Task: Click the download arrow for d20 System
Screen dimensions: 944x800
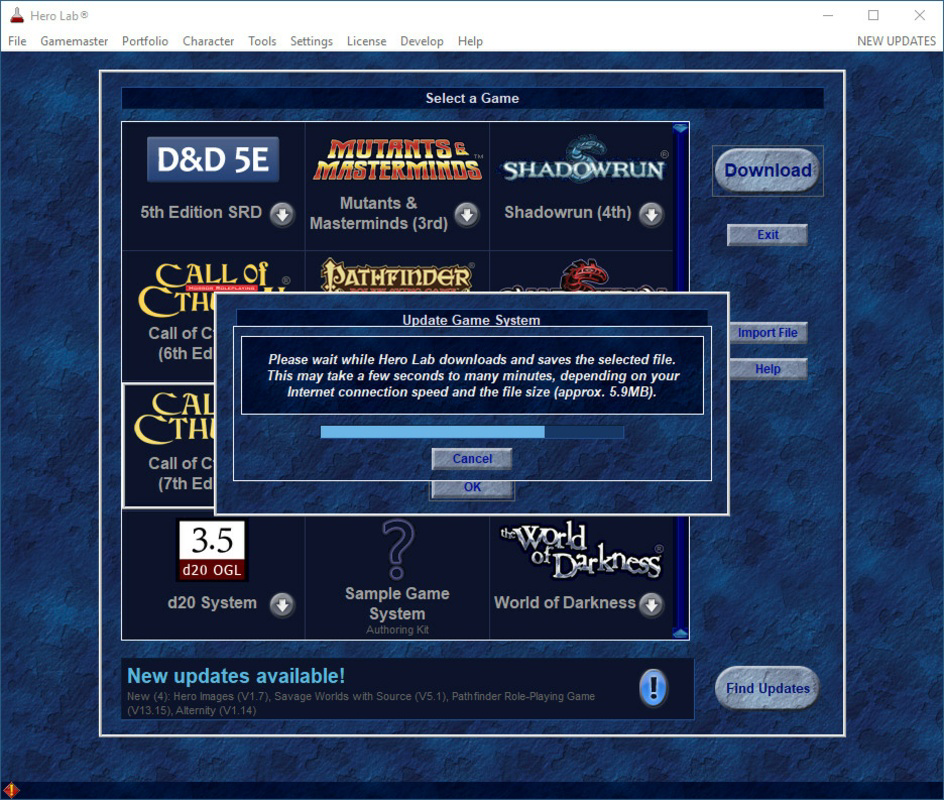Action: click(x=282, y=604)
